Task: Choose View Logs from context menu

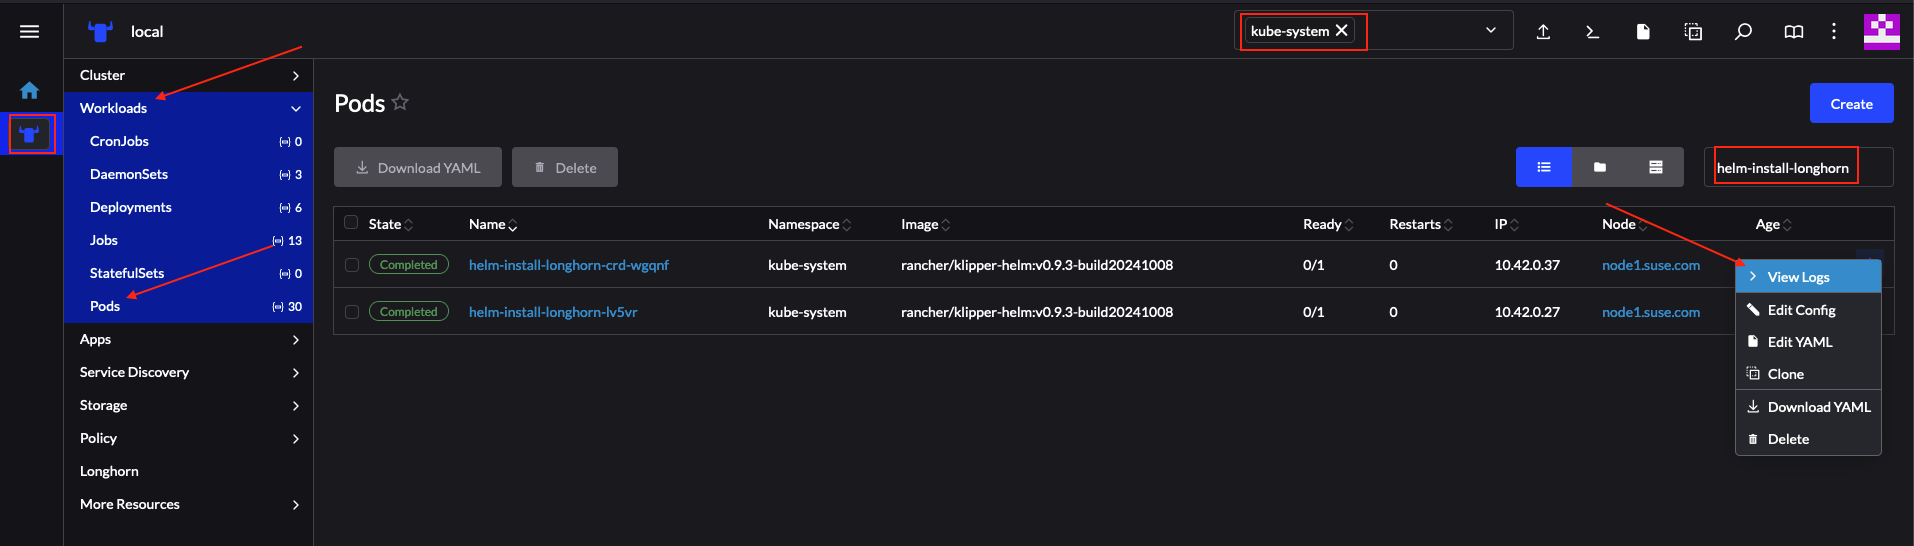Action: (1798, 277)
